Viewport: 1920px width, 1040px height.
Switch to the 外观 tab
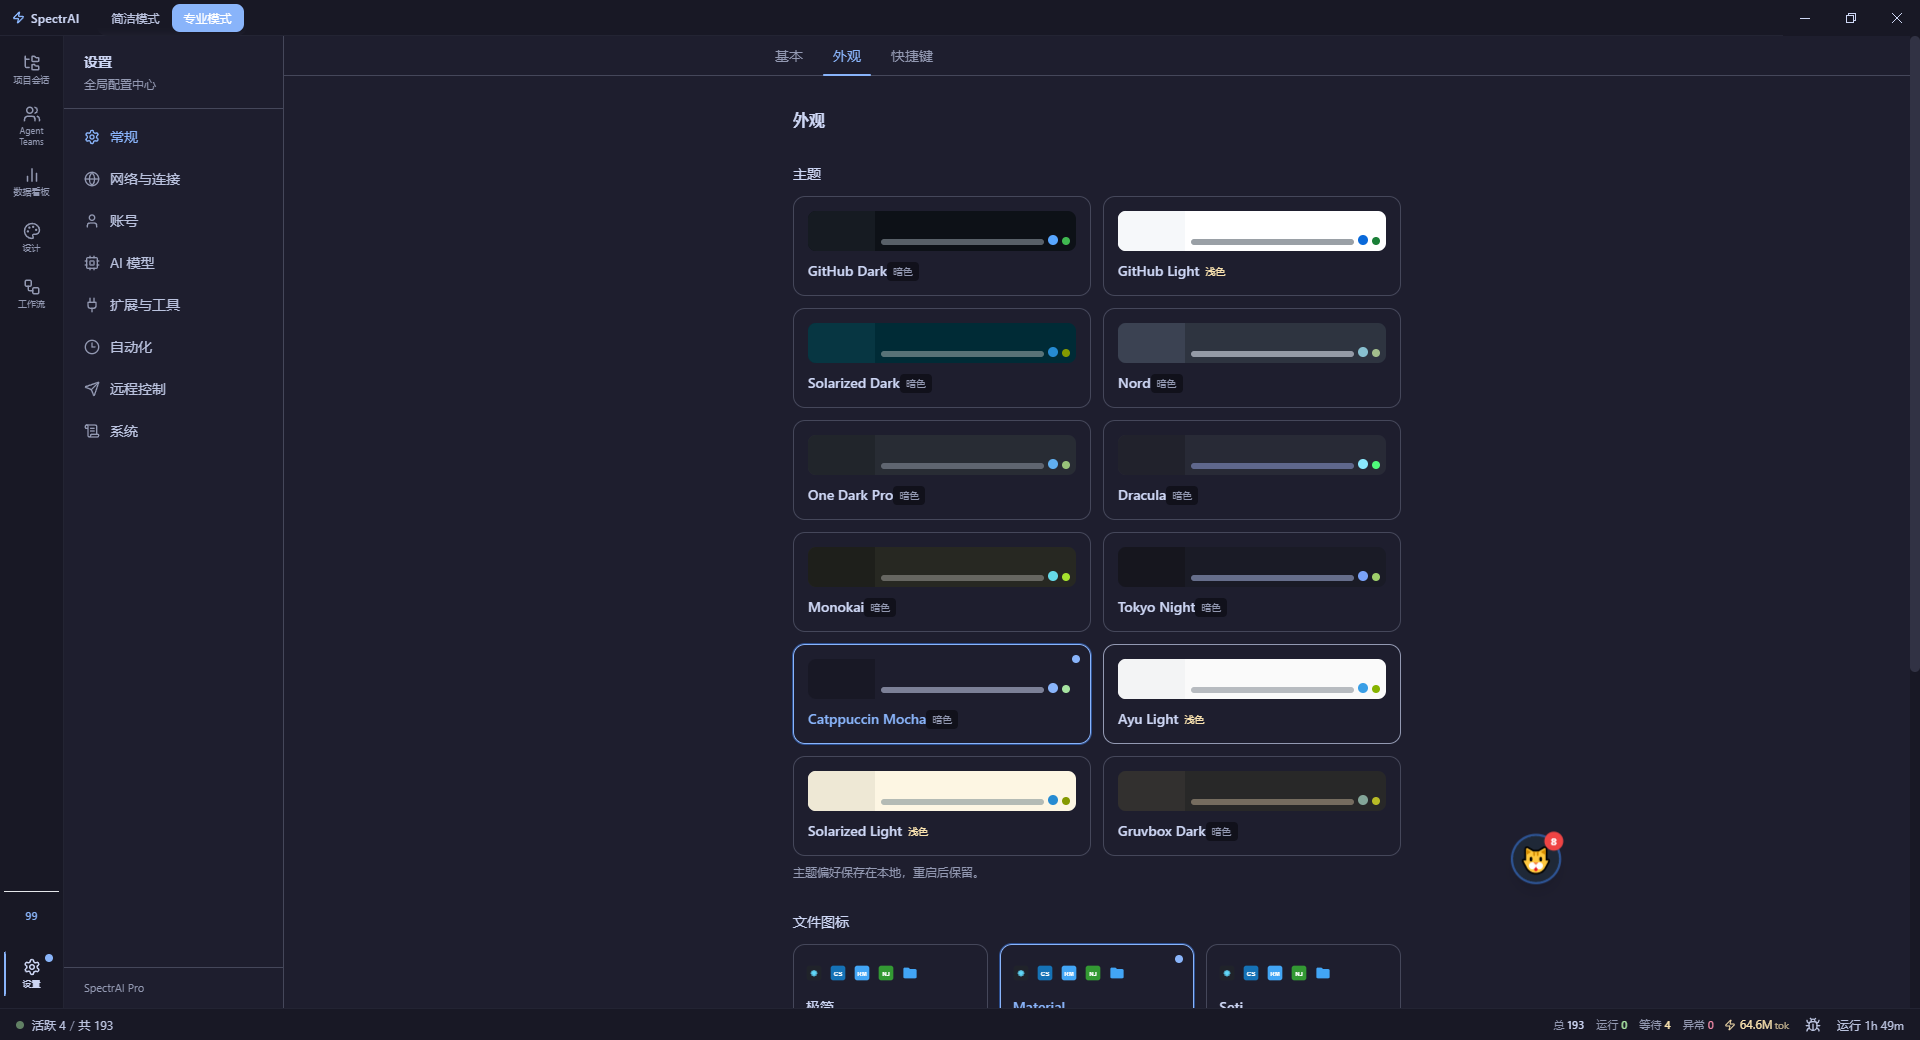click(x=847, y=56)
